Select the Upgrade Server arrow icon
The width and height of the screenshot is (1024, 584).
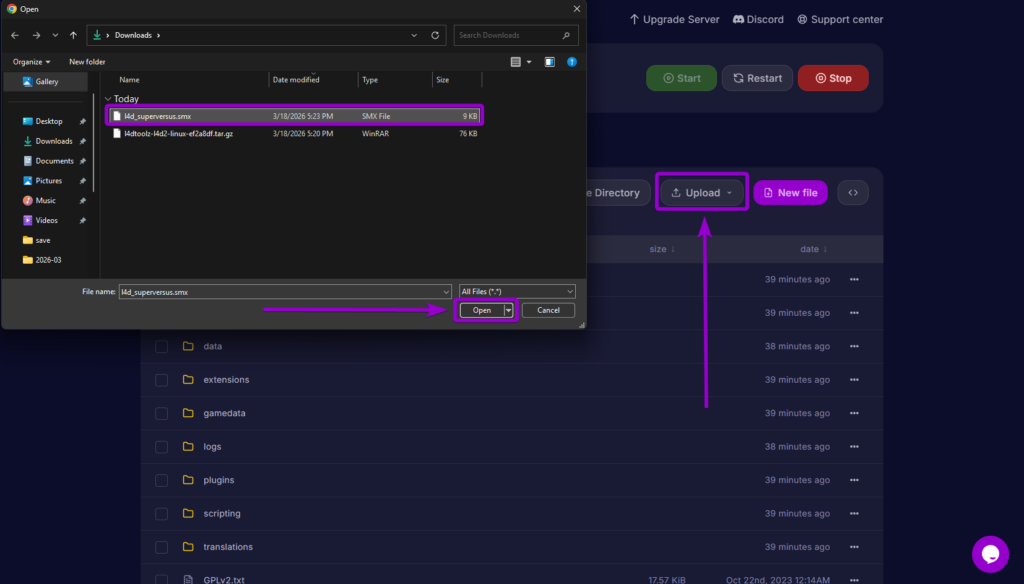(634, 18)
